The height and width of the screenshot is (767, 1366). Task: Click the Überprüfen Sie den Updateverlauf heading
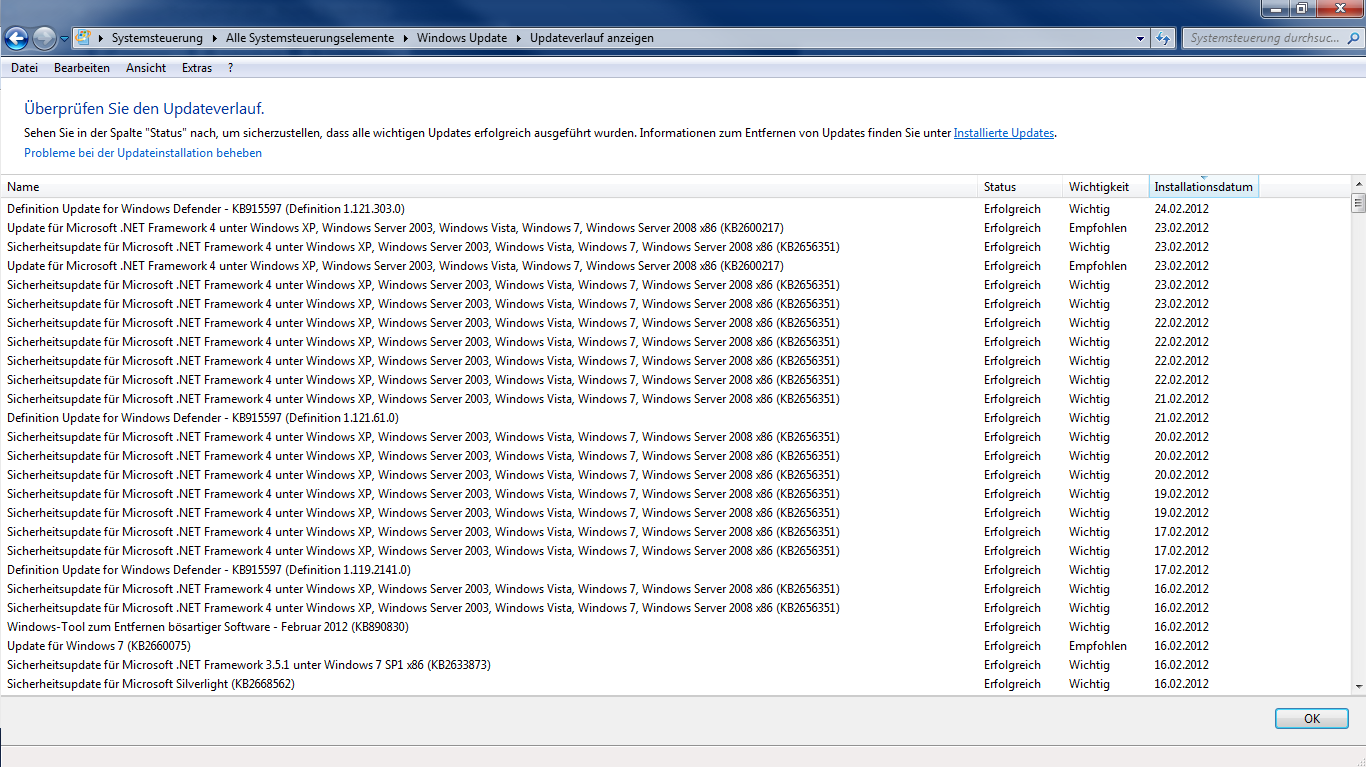coord(144,108)
